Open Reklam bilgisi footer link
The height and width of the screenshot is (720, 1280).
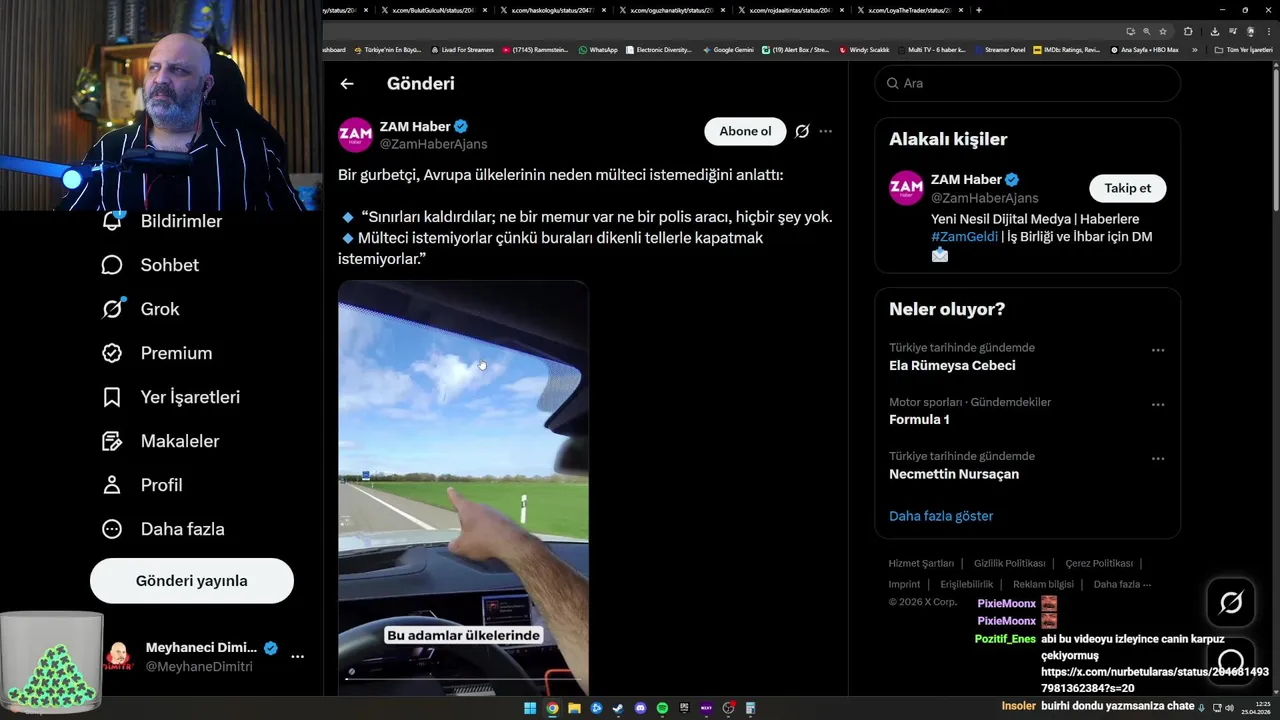tap(1043, 584)
